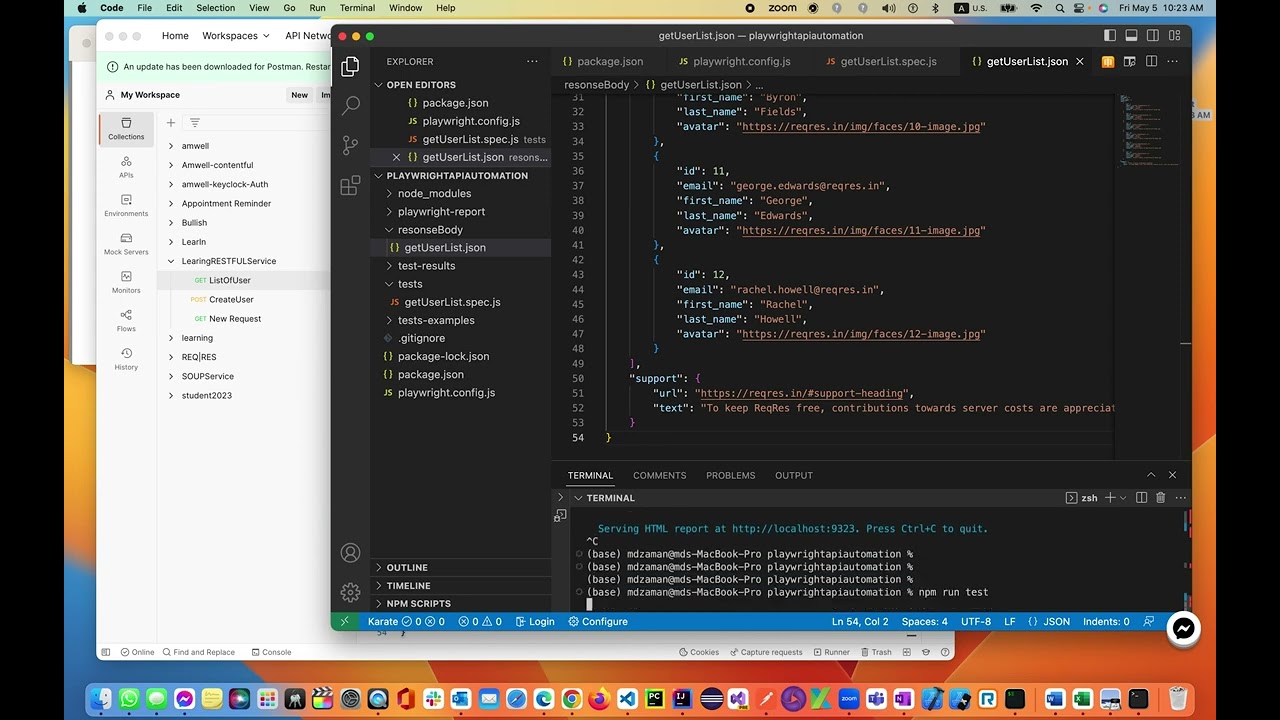The width and height of the screenshot is (1280, 720).
Task: Click the orange extension icon in editor toolbar
Action: (1108, 61)
